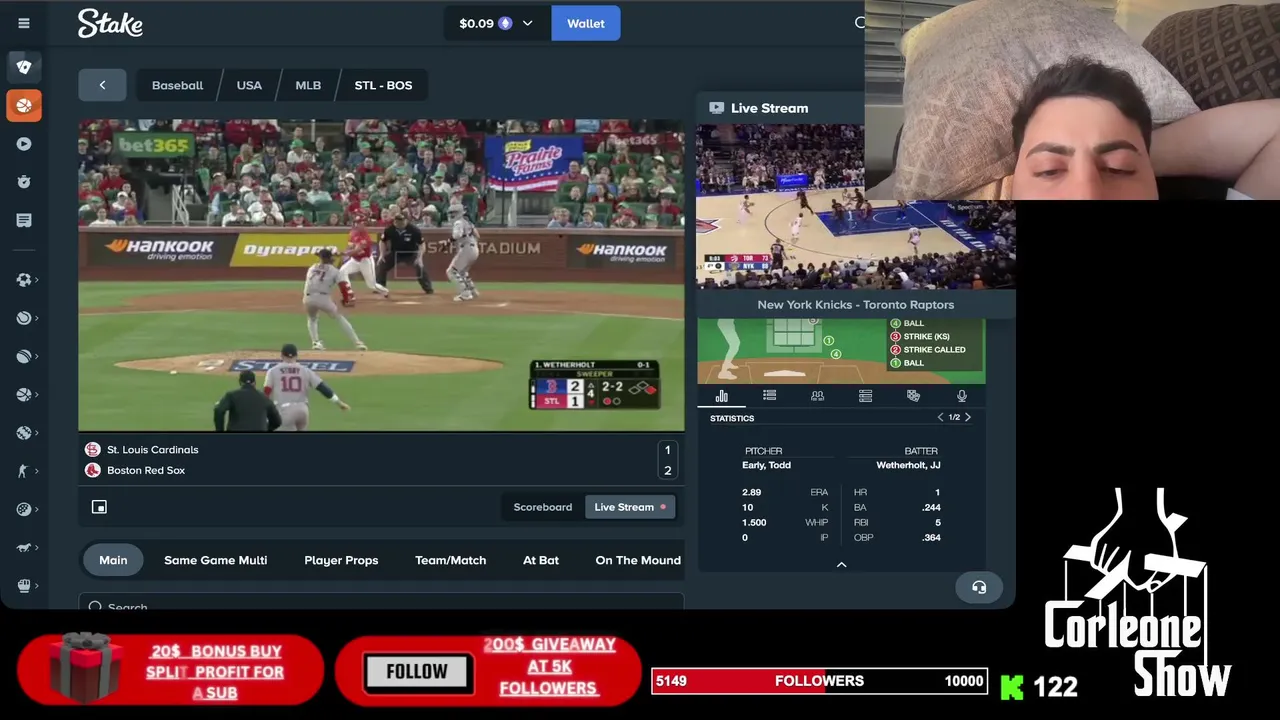
Task: Select the orange Sports basketball sidebar icon
Action: point(24,105)
